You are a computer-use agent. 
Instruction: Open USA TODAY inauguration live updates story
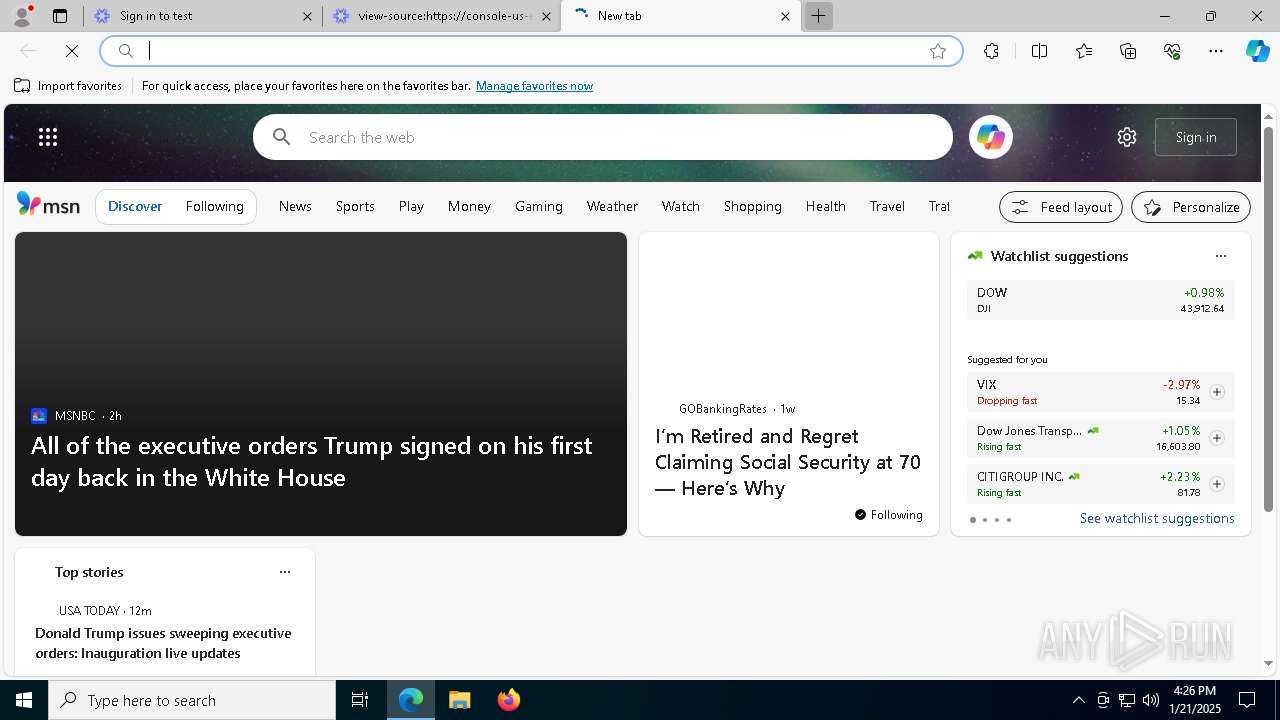[x=163, y=643]
